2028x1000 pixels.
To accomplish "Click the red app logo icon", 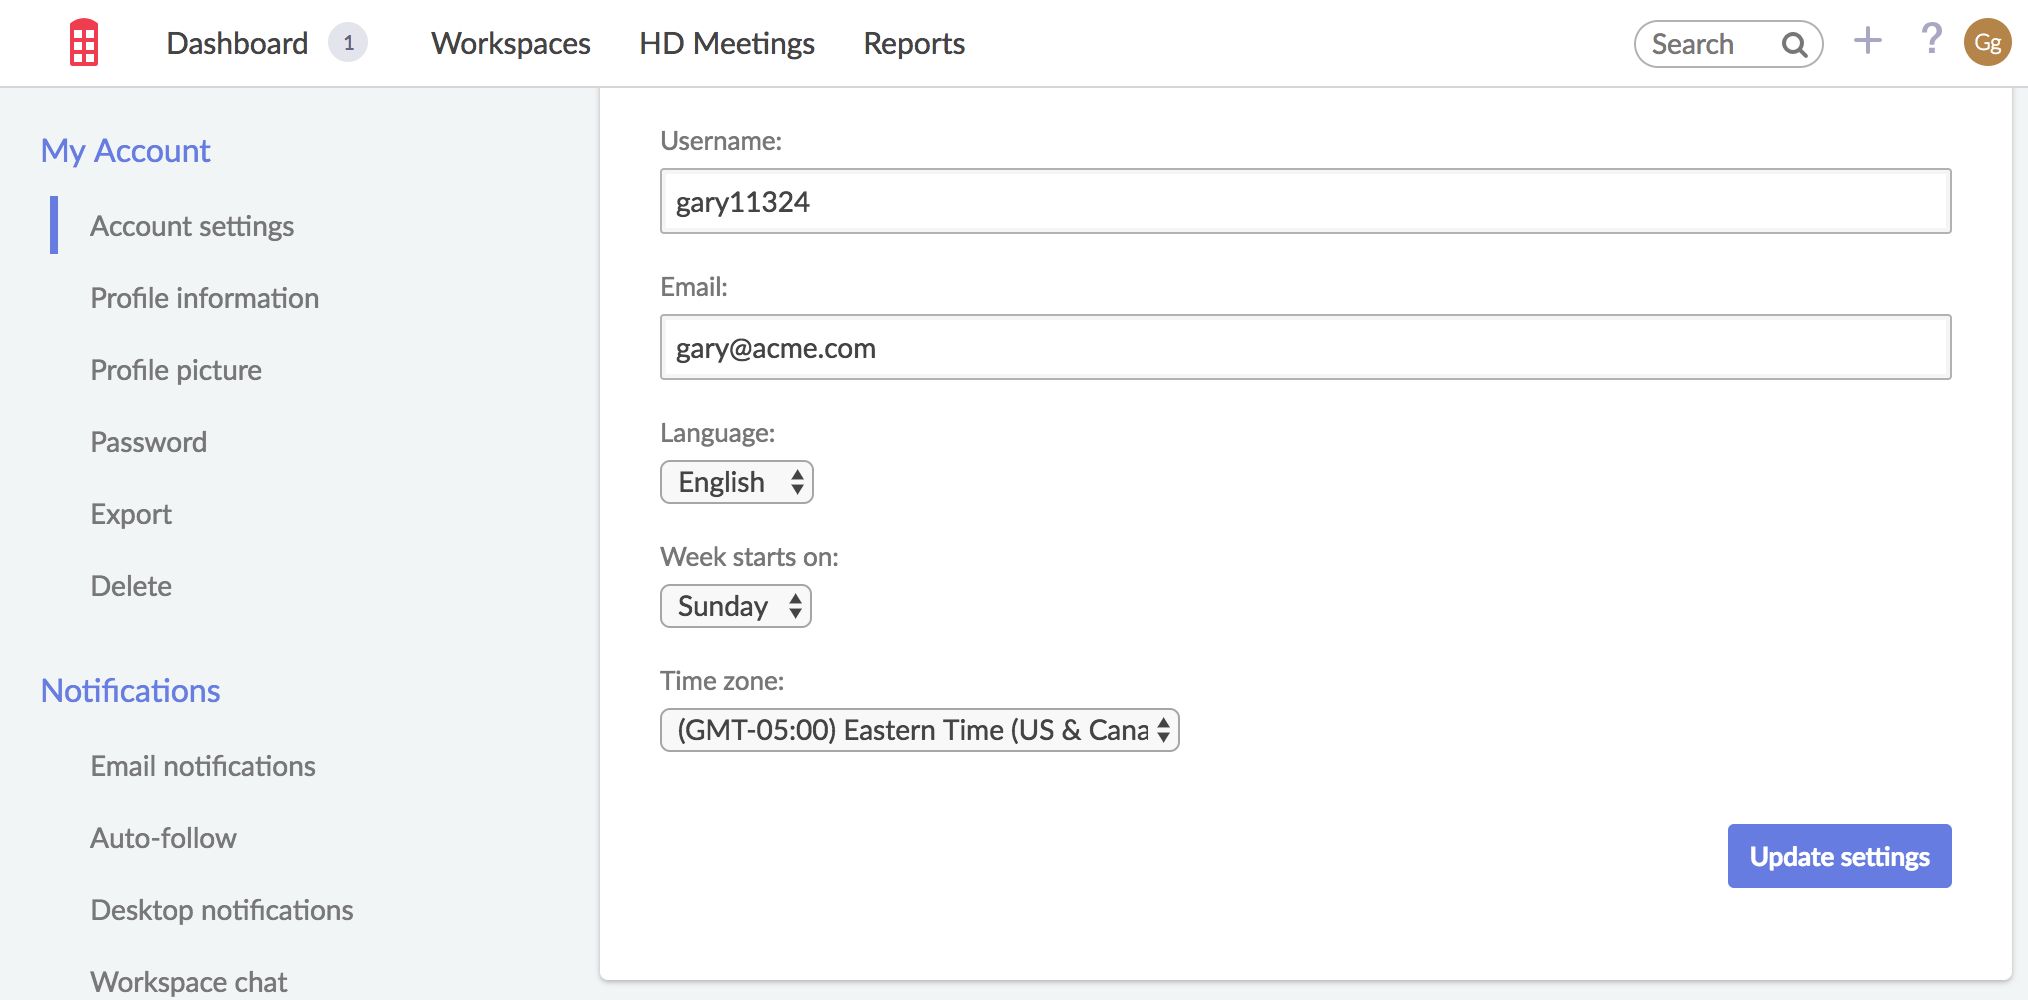I will click(84, 43).
